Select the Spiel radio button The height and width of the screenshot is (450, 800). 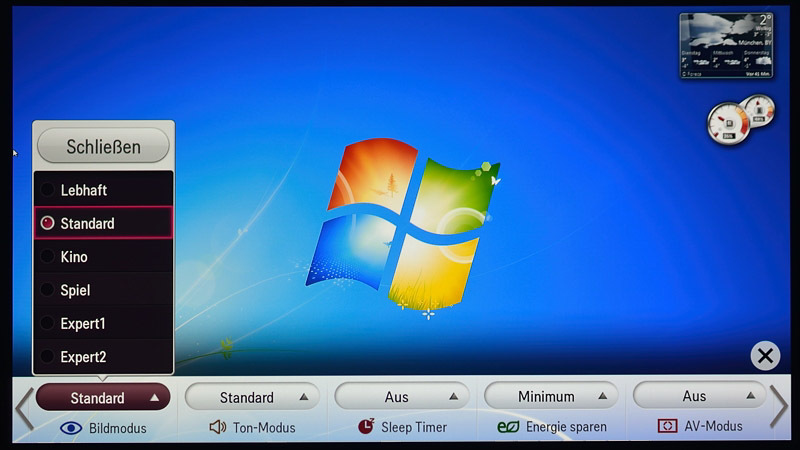[47, 290]
